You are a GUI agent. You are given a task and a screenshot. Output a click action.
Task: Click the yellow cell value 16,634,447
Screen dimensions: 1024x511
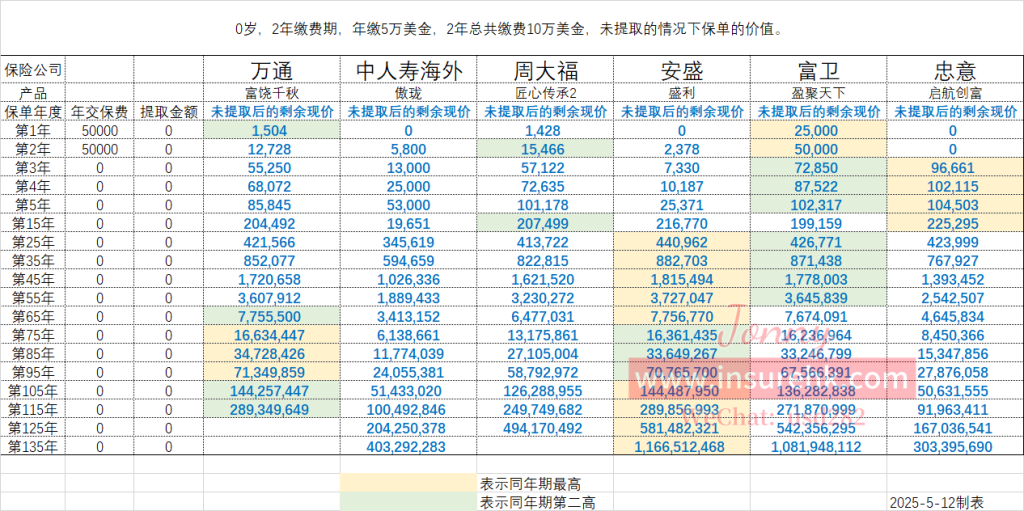coord(272,336)
